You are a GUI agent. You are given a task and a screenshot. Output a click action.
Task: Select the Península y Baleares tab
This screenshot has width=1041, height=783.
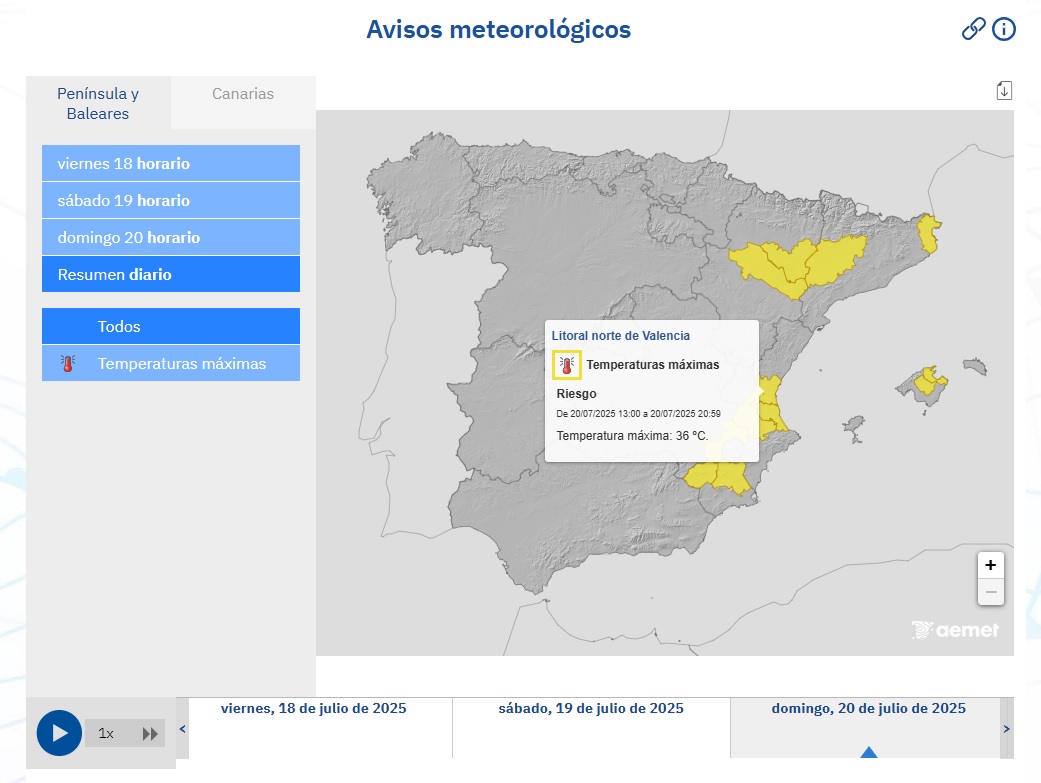pyautogui.click(x=98, y=103)
